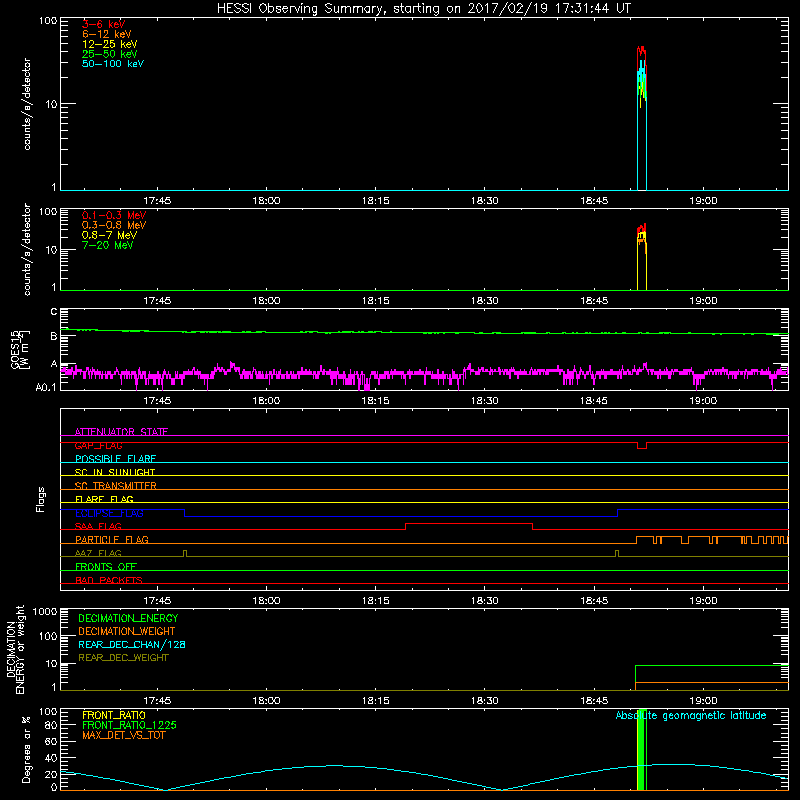Click the 19:00 tick label under flags panel

(703, 601)
